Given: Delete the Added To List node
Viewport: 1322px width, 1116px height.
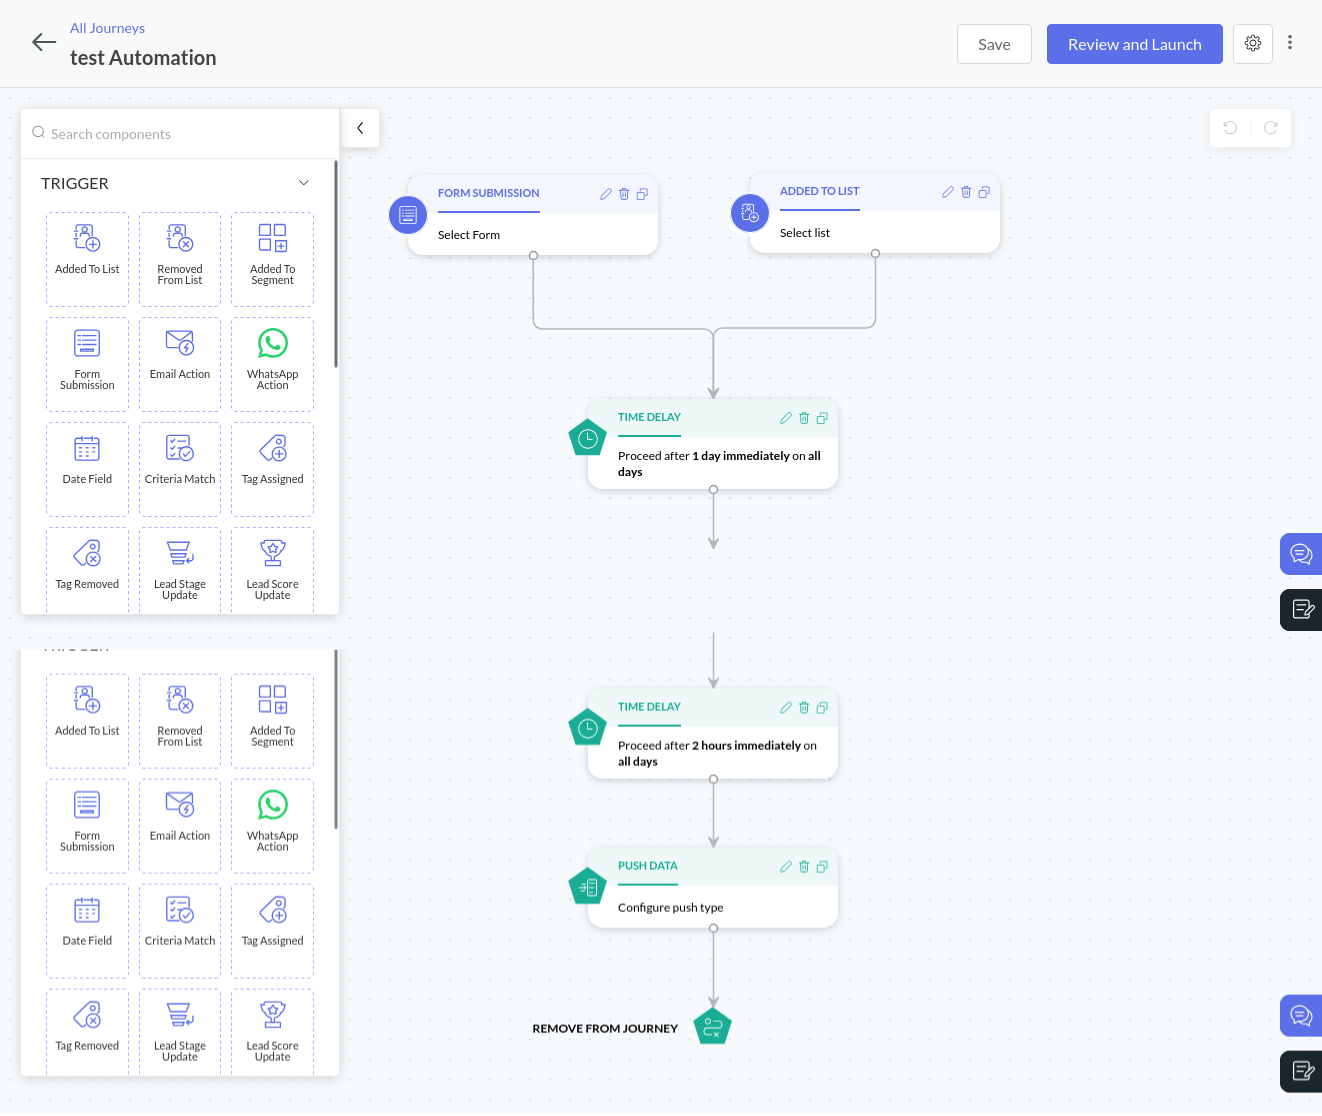Looking at the screenshot, I should pos(966,192).
